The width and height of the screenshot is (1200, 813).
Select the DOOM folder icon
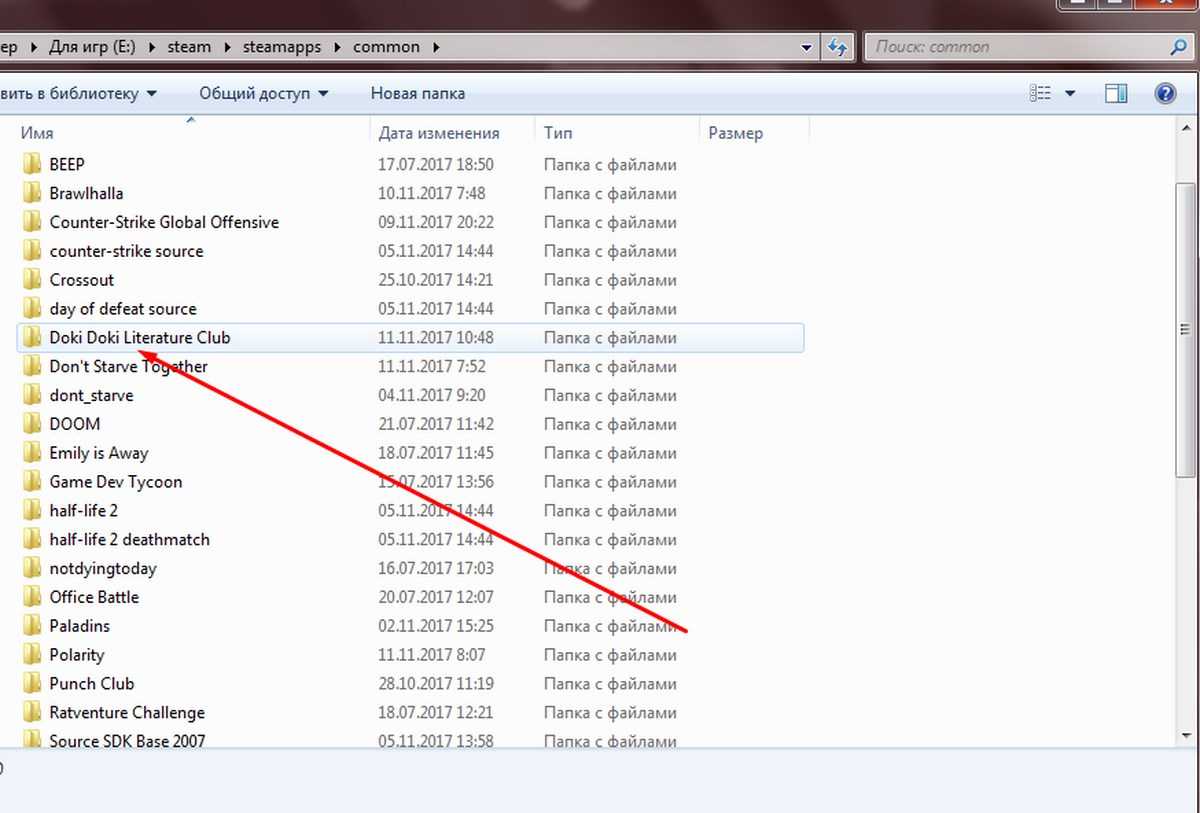click(32, 424)
